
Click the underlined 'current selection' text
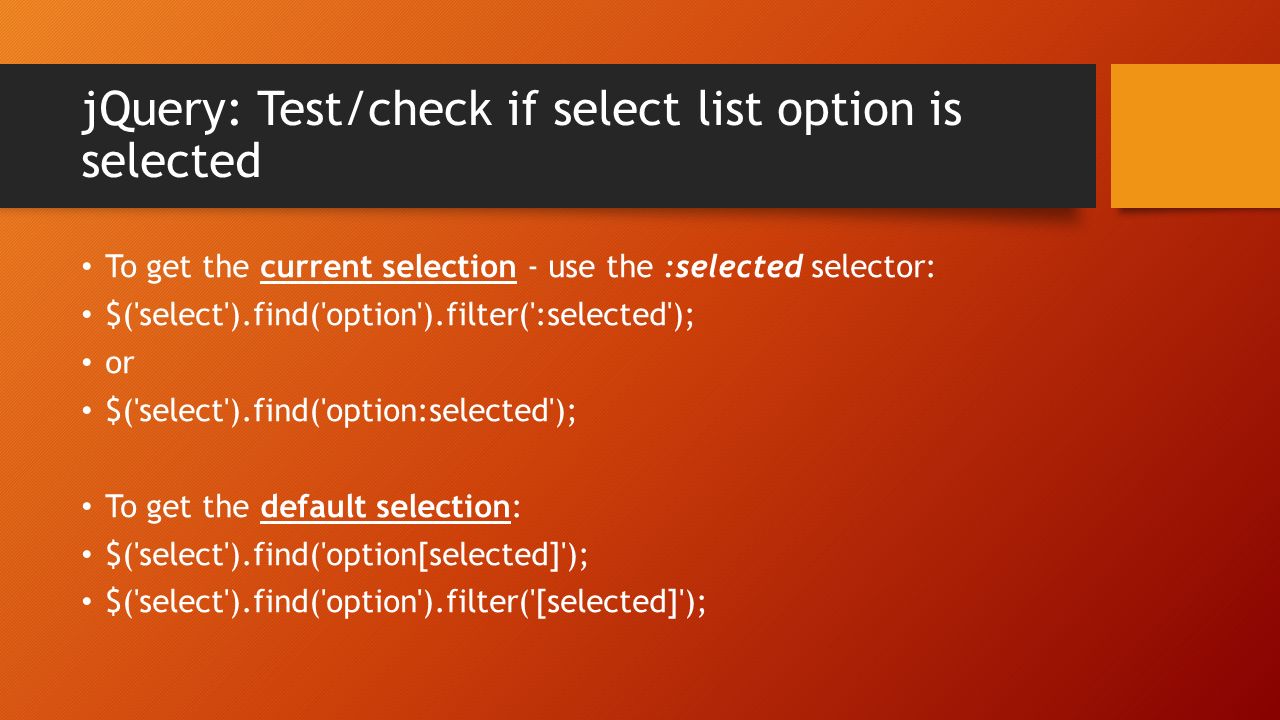[x=388, y=267]
